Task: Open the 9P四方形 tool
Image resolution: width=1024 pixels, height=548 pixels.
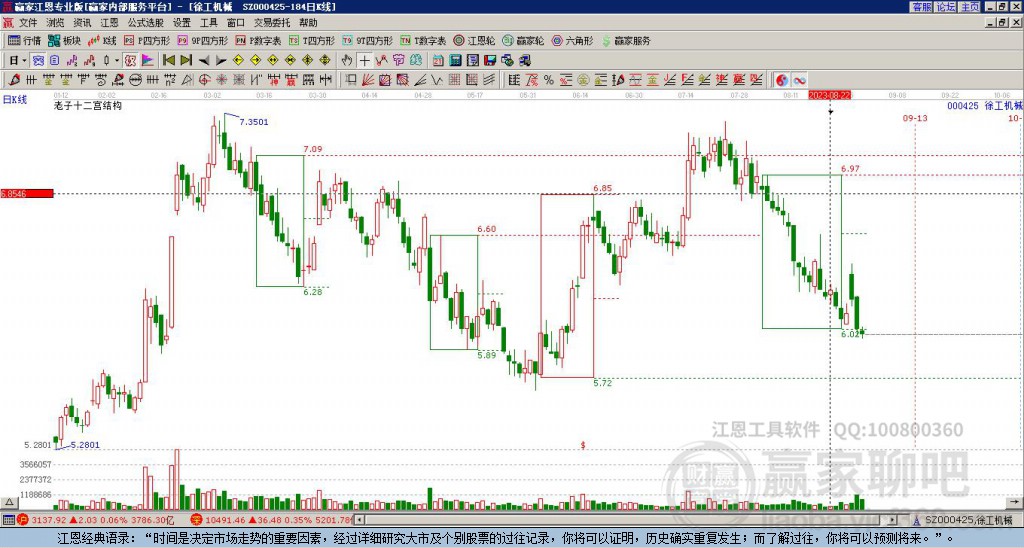Action: click(202, 40)
